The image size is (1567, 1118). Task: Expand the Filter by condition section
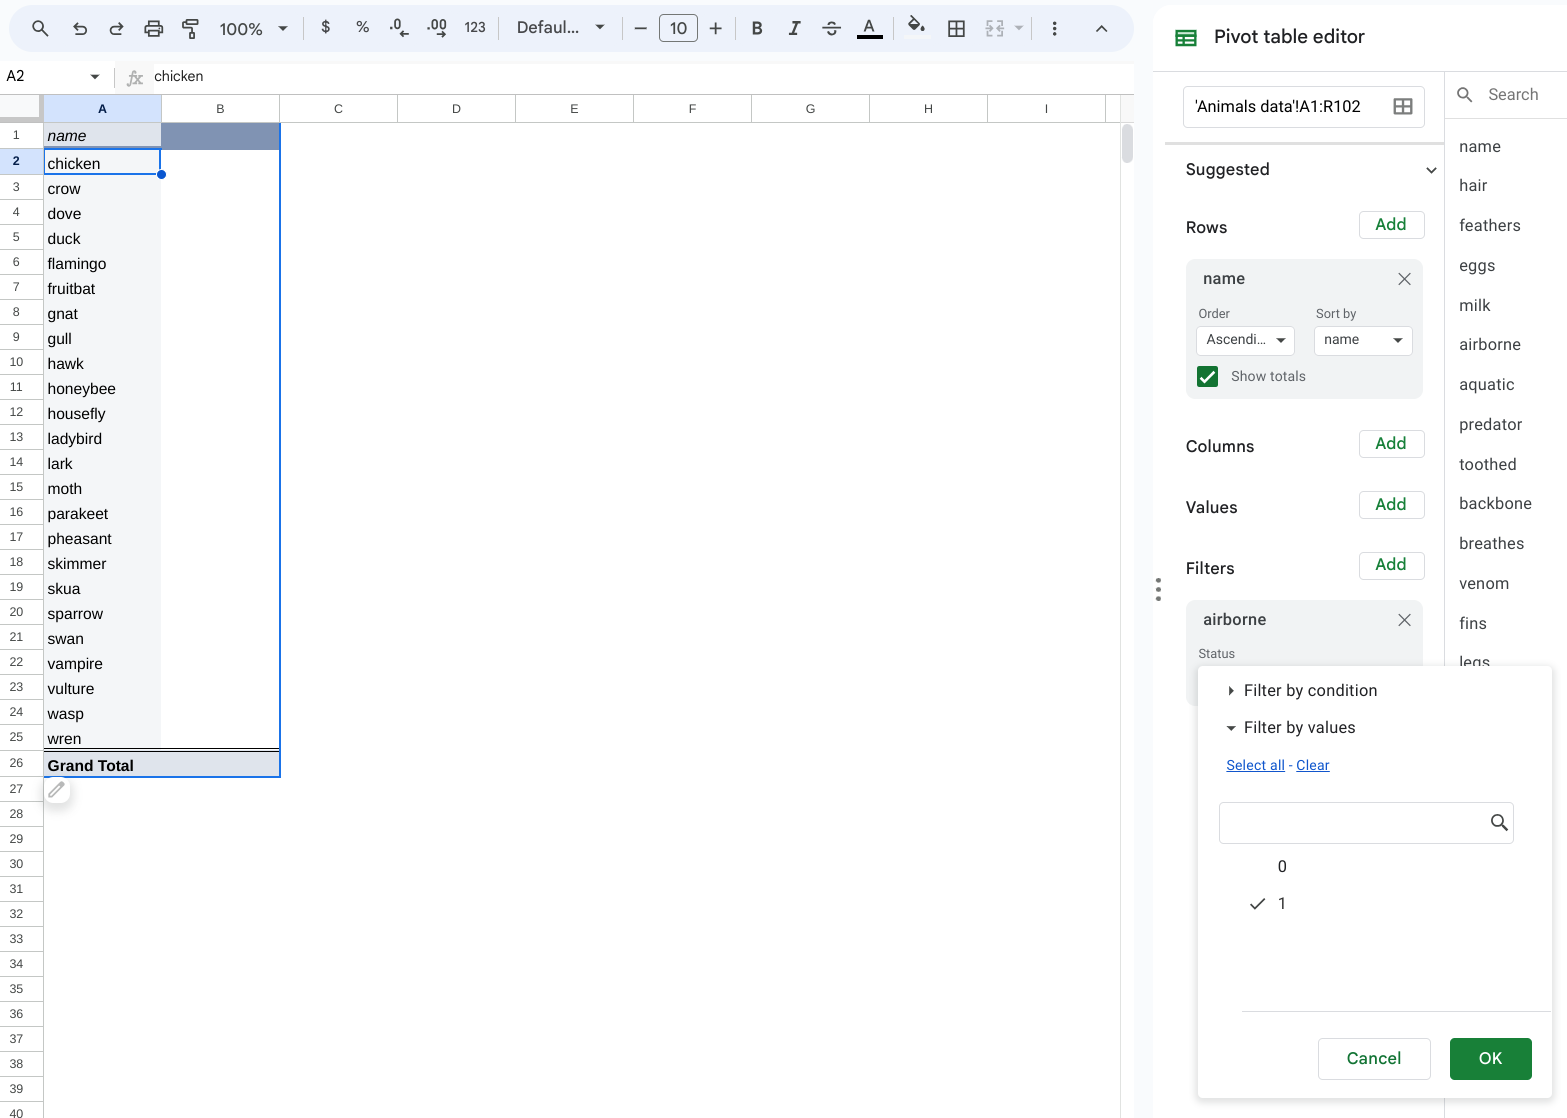point(1309,691)
